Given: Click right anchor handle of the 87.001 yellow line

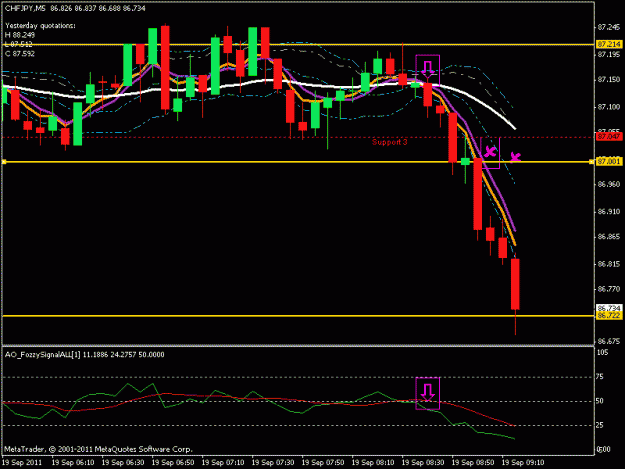Looking at the screenshot, I should coord(591,162).
